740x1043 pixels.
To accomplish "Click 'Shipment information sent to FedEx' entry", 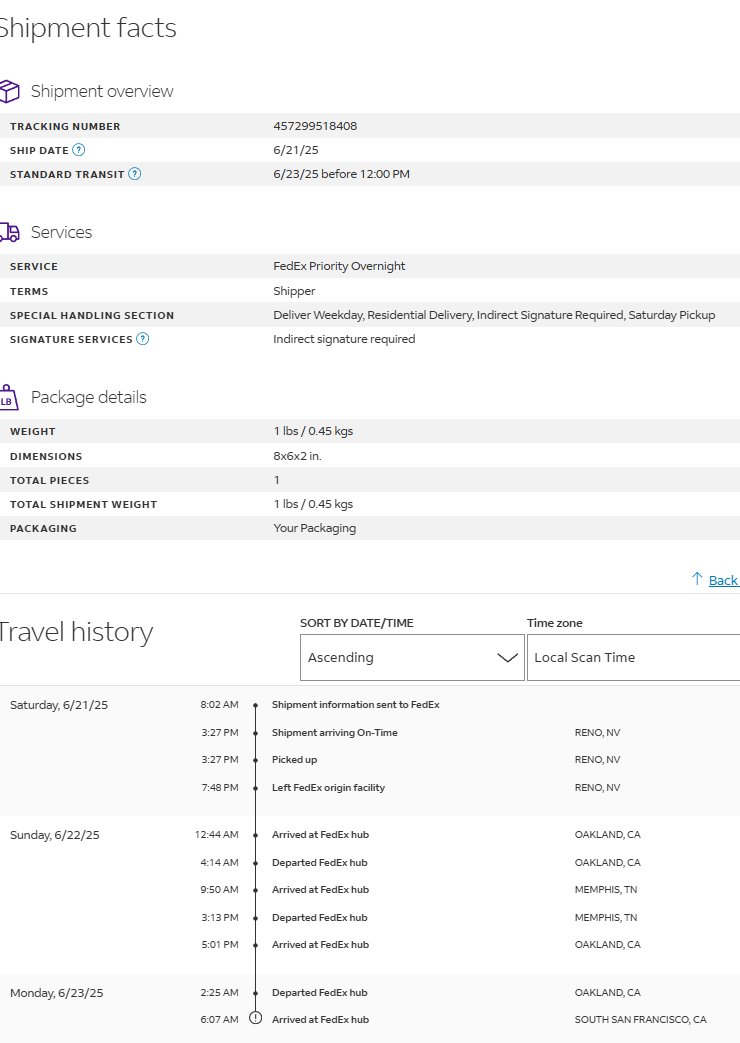I will 355,704.
